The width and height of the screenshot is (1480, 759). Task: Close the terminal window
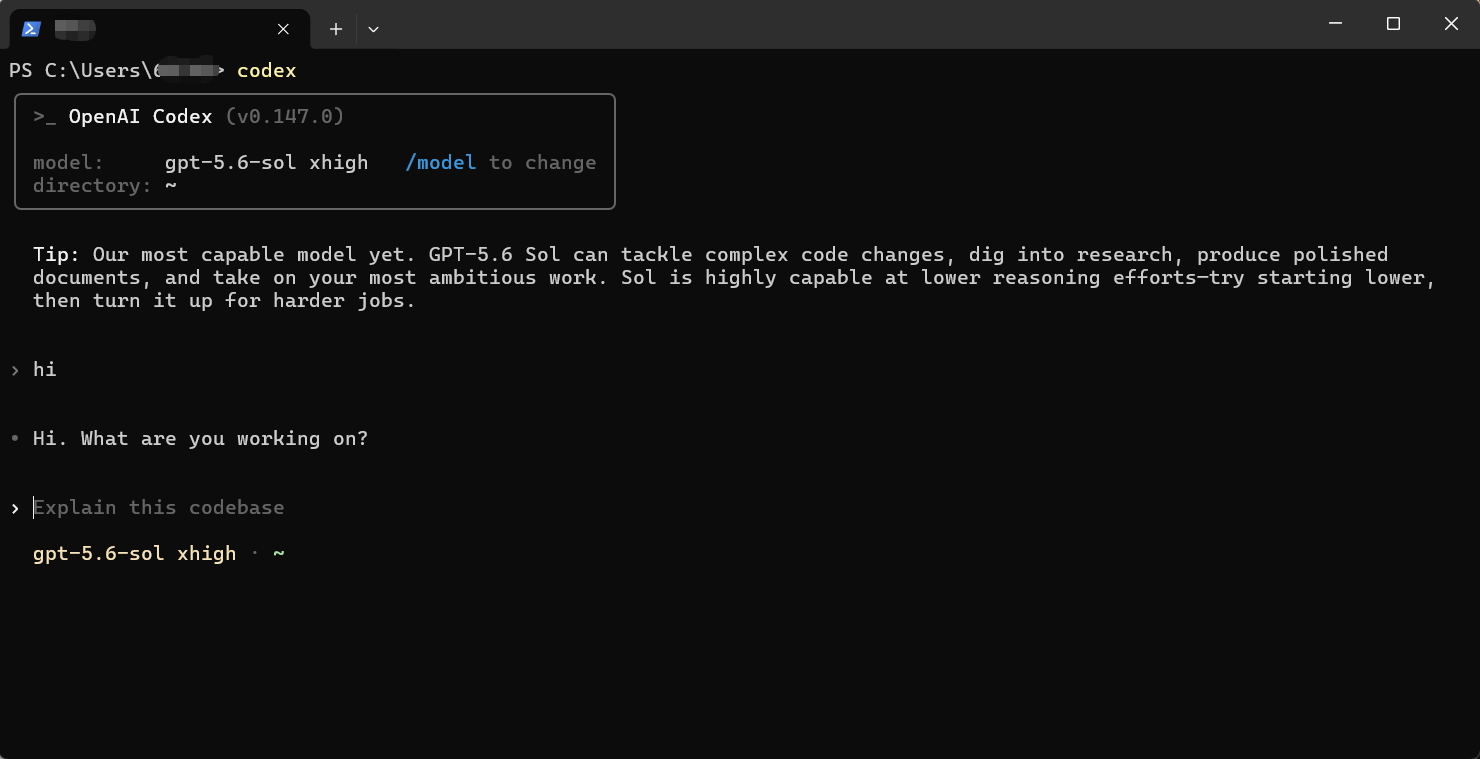pos(1451,24)
